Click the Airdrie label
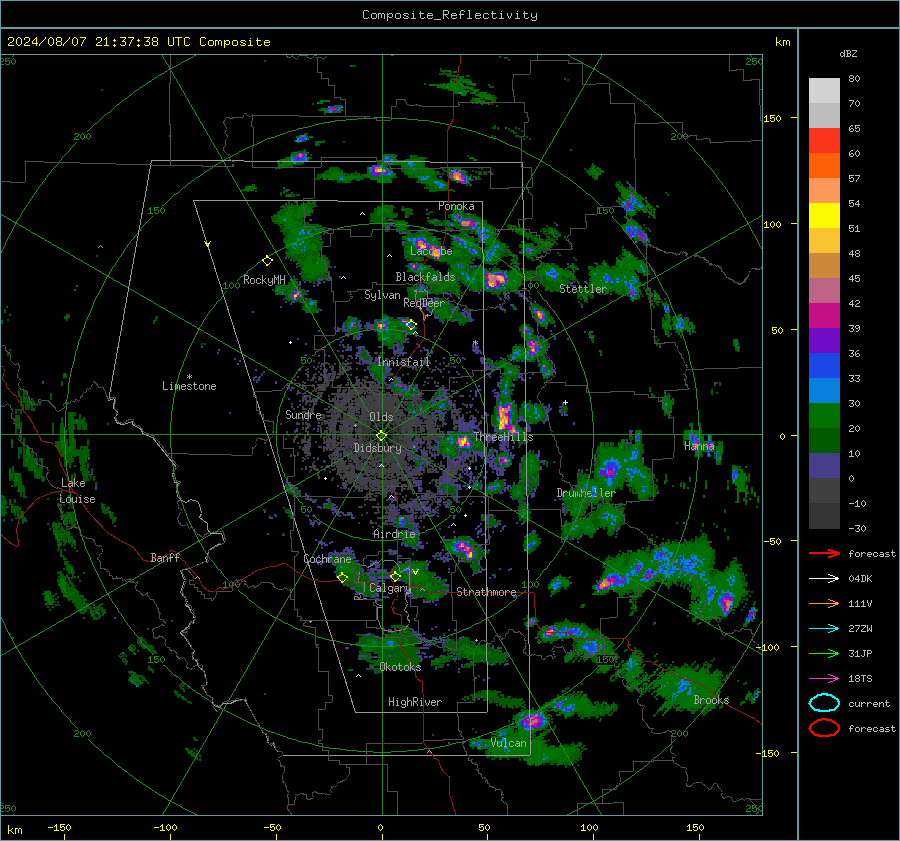Screen dimensions: 900x841 click(394, 534)
